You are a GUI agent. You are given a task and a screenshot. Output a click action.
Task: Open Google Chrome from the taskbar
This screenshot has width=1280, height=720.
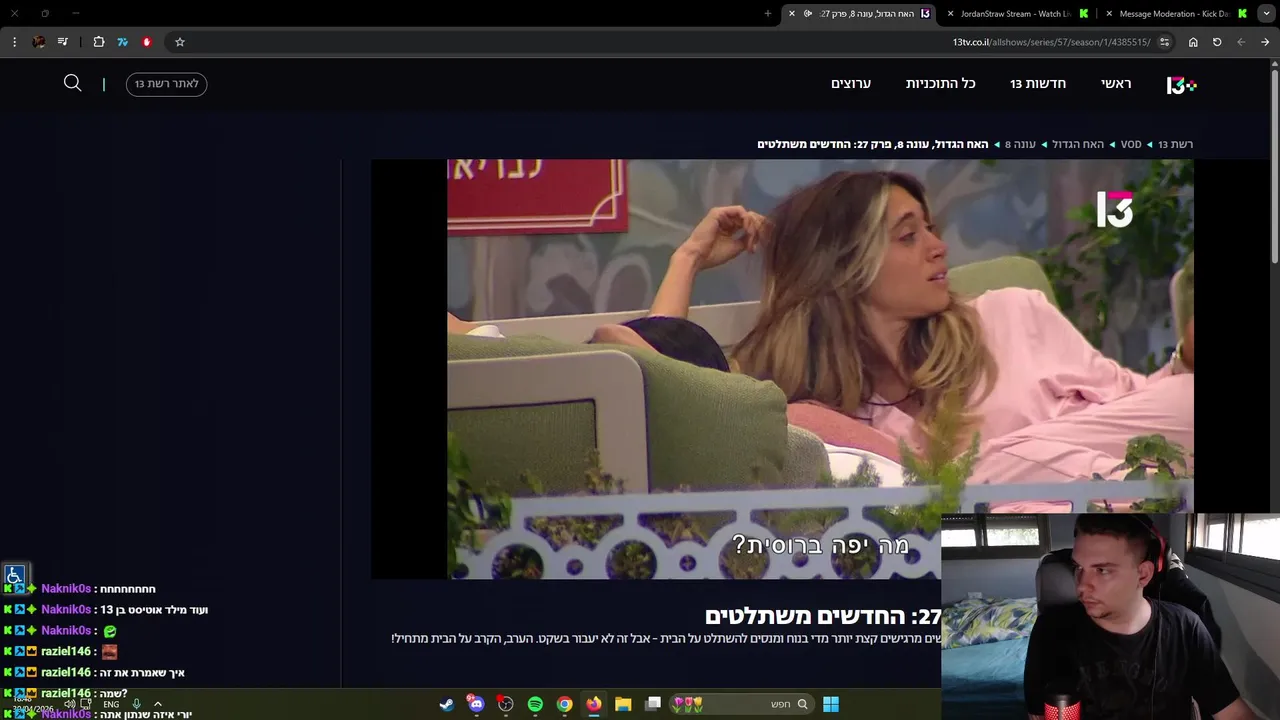pos(565,704)
